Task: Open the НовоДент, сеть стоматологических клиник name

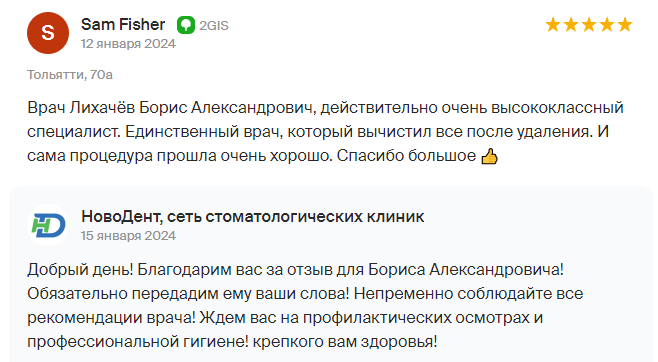Action: coord(253,217)
